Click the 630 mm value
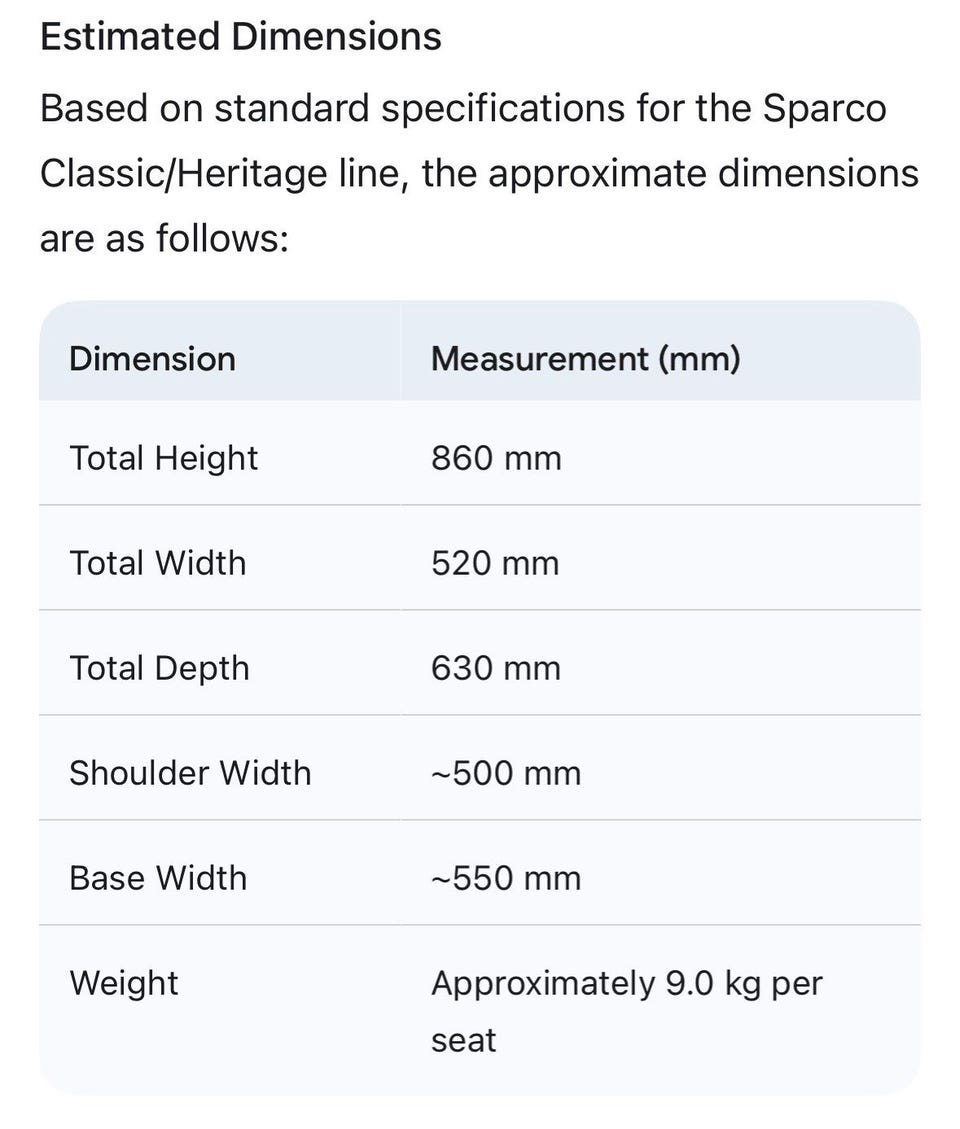The image size is (960, 1129). point(495,668)
